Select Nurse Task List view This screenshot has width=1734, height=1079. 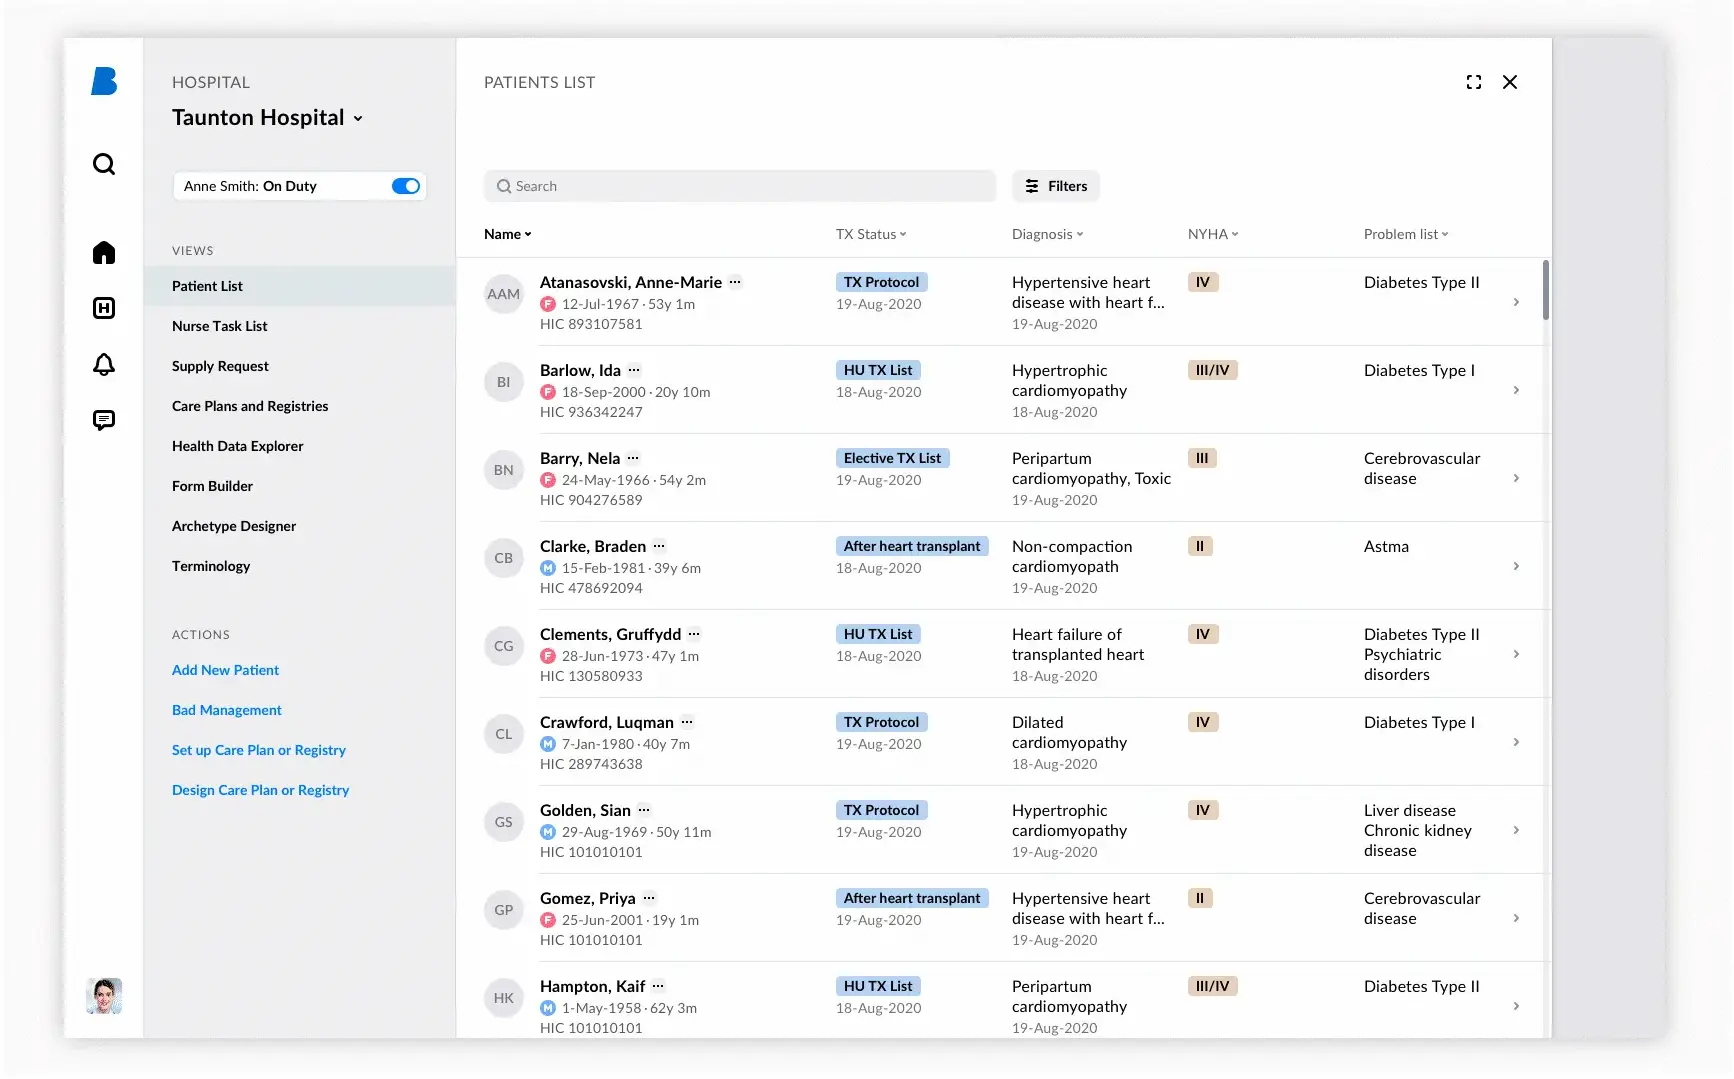click(219, 326)
